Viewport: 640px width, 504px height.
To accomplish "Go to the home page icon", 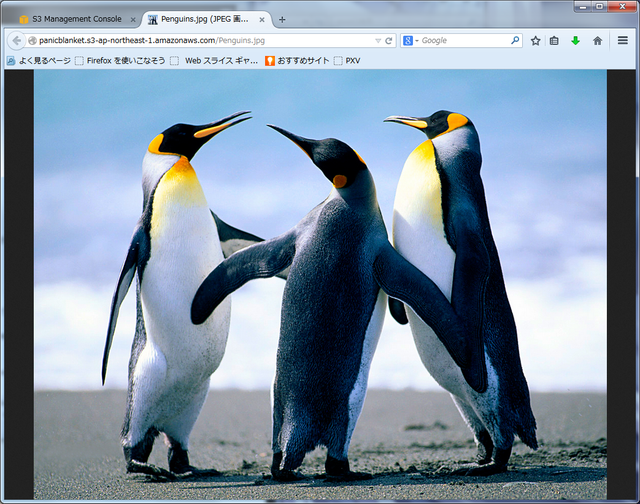I will click(x=598, y=40).
